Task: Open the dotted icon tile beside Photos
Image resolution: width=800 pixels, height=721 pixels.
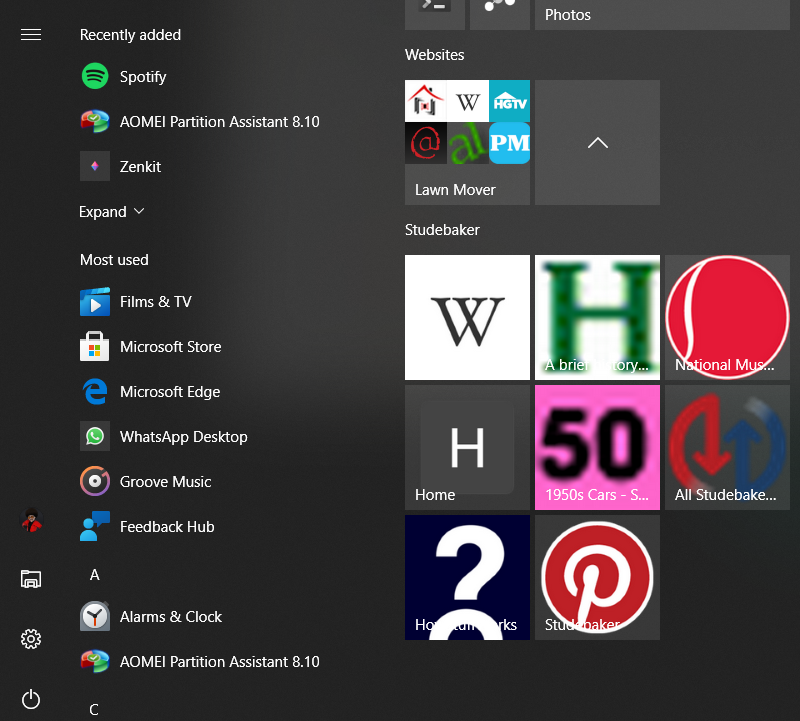Action: click(499, 15)
